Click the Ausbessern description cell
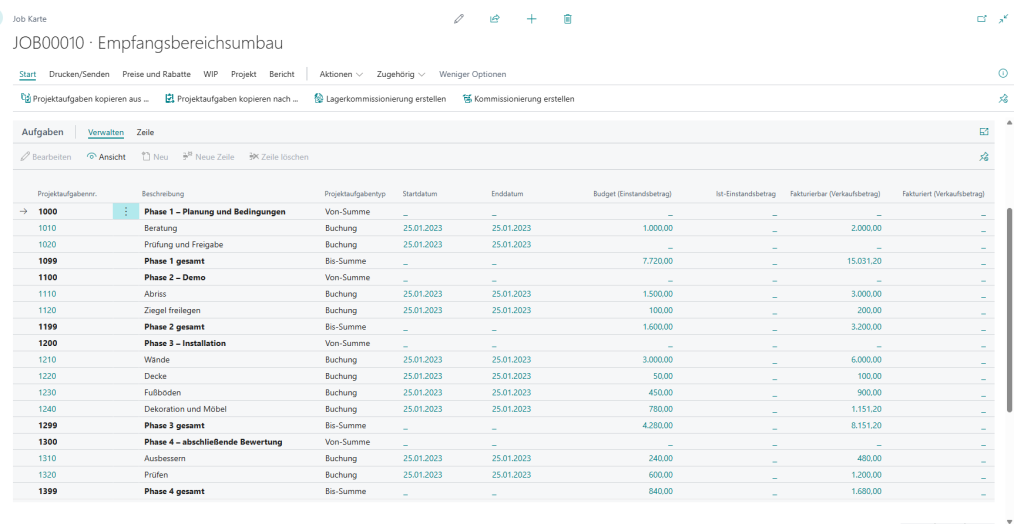 point(165,459)
